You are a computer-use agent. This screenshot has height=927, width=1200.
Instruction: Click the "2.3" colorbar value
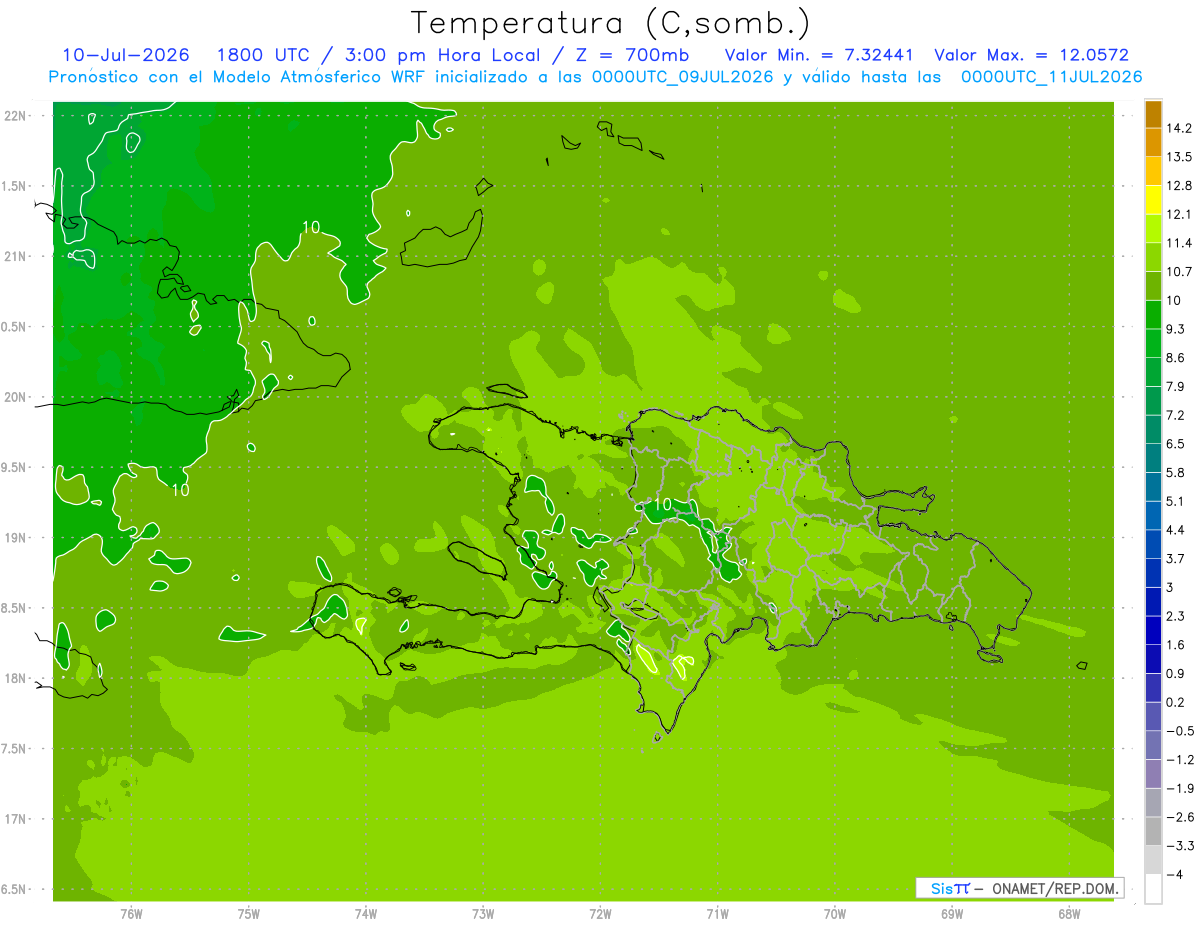pos(1176,616)
